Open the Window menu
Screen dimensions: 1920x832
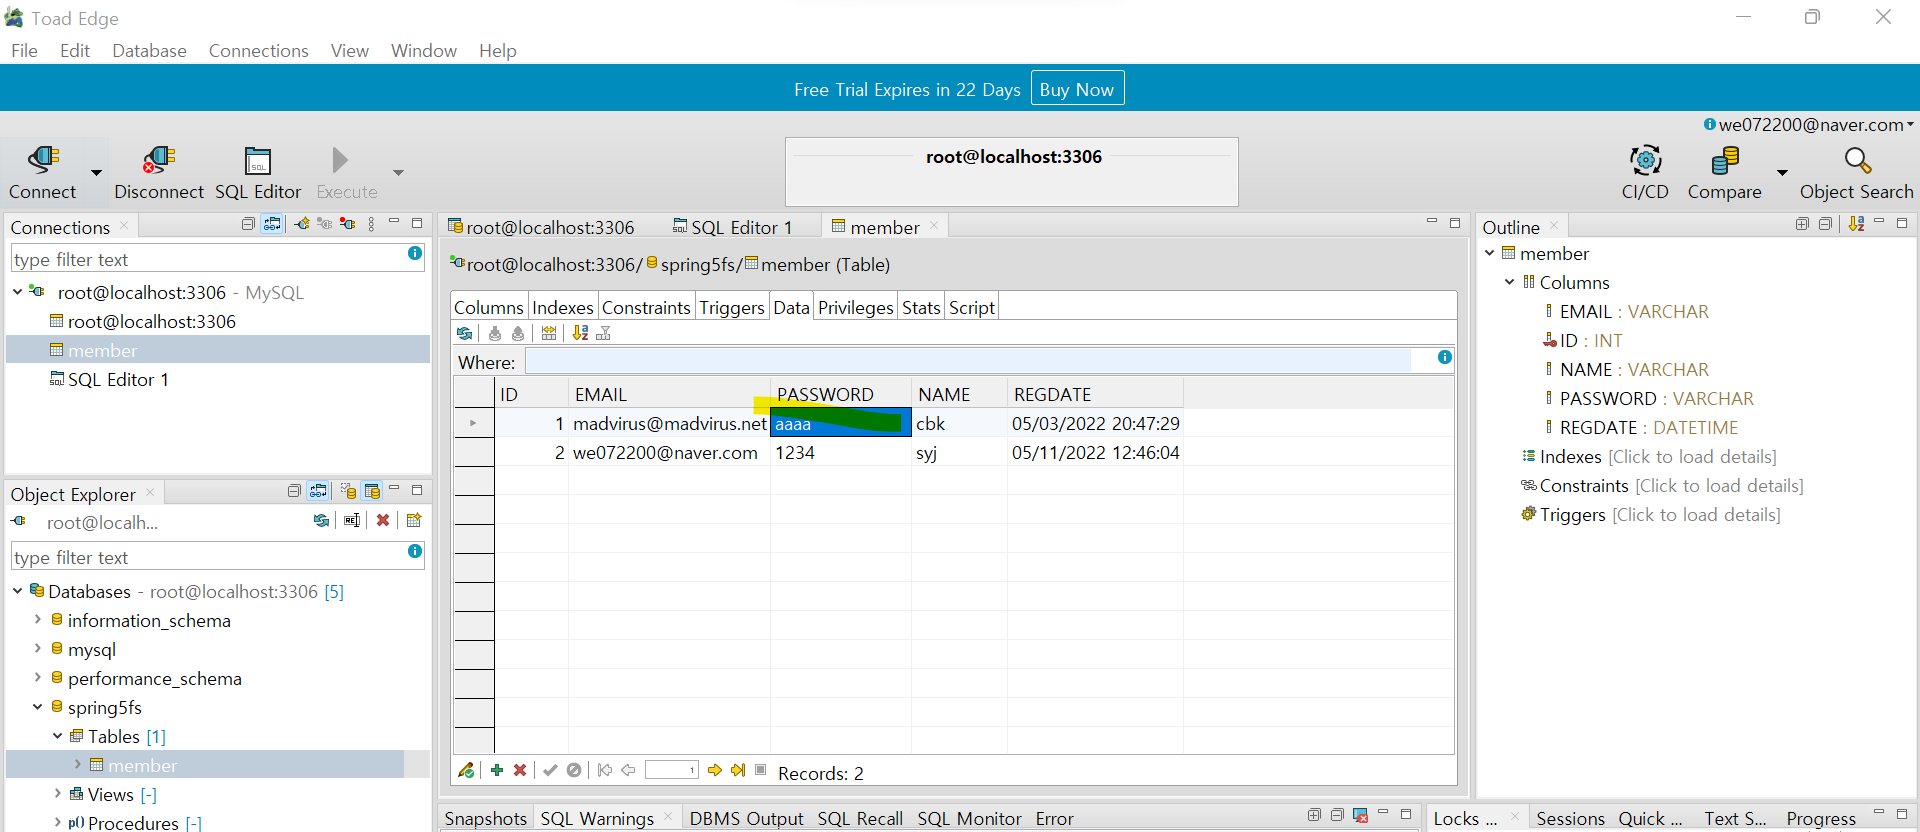pyautogui.click(x=424, y=50)
